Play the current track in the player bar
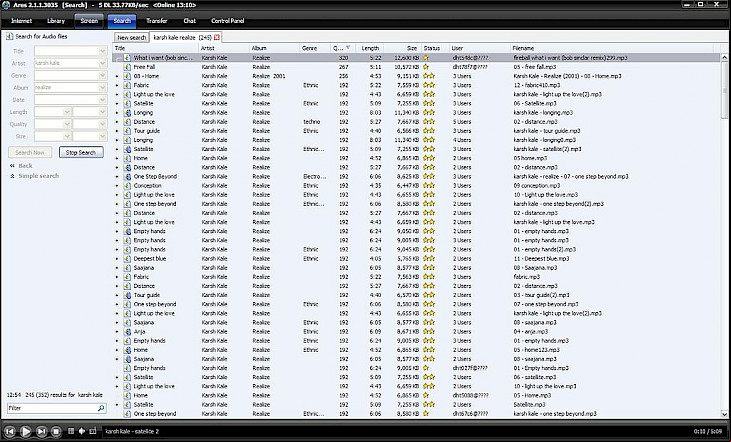Image resolution: width=731 pixels, height=442 pixels. click(26, 431)
